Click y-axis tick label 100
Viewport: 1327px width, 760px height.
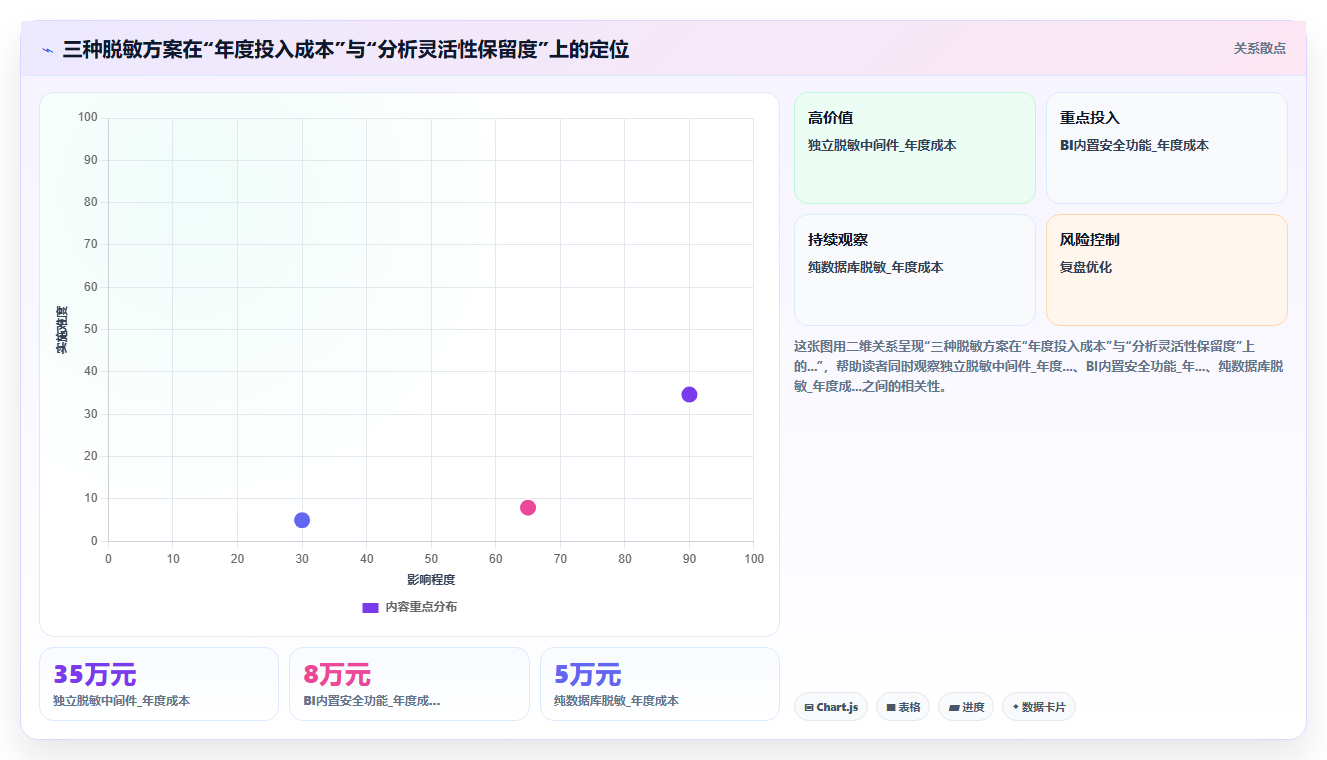tap(88, 117)
